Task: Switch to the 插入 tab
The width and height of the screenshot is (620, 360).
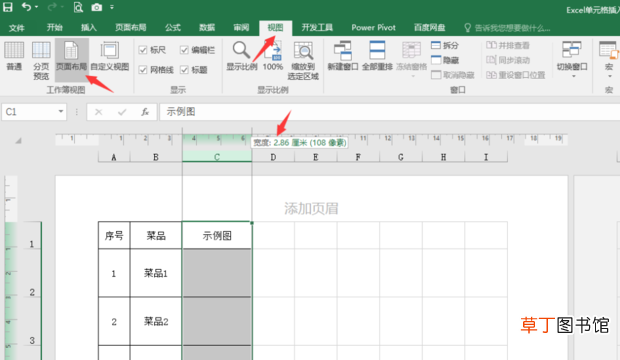Action: click(89, 28)
